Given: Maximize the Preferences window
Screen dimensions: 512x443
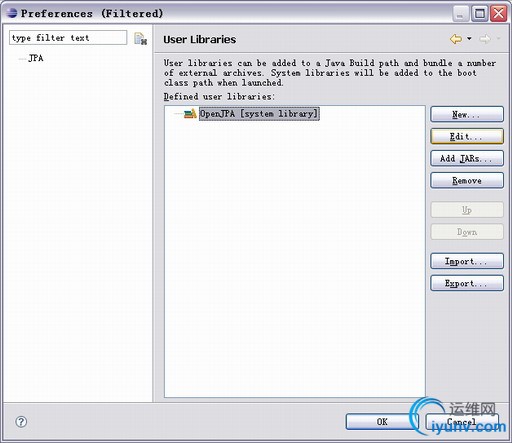Looking at the screenshot, I should pyautogui.click(x=480, y=14).
